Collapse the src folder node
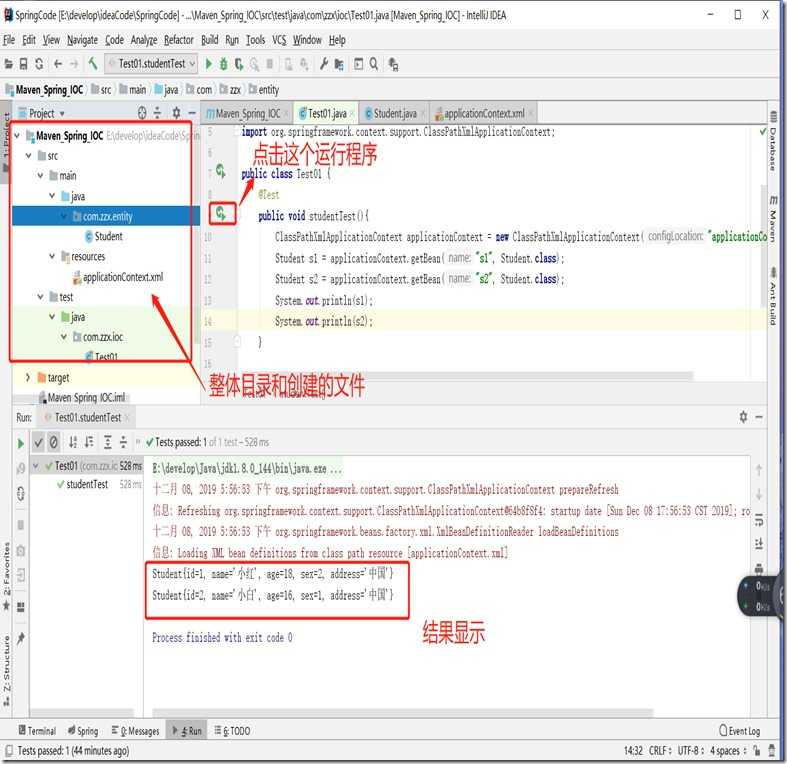Viewport: 787px width, 764px height. [x=29, y=156]
